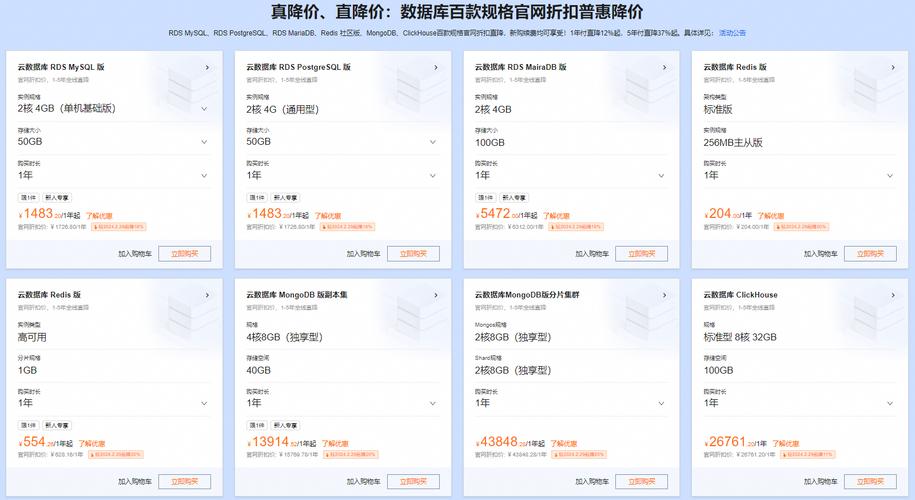Open MongoDB版分片集群 card details arrow
Viewport: 915px width, 500px height.
pos(664,295)
